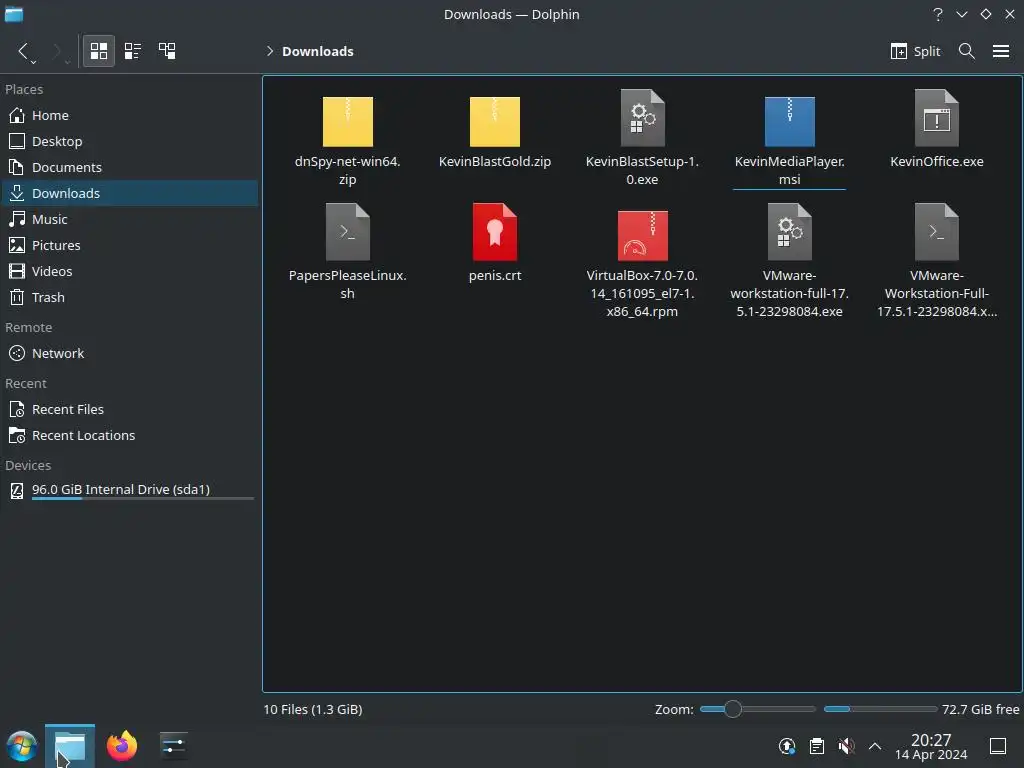Select the red certificate .crt file icon
The width and height of the screenshot is (1024, 768).
click(494, 232)
